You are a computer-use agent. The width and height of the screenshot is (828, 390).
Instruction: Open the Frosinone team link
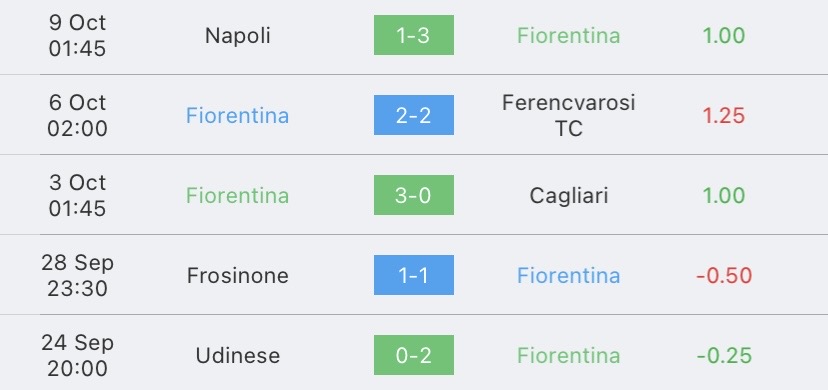(x=238, y=275)
